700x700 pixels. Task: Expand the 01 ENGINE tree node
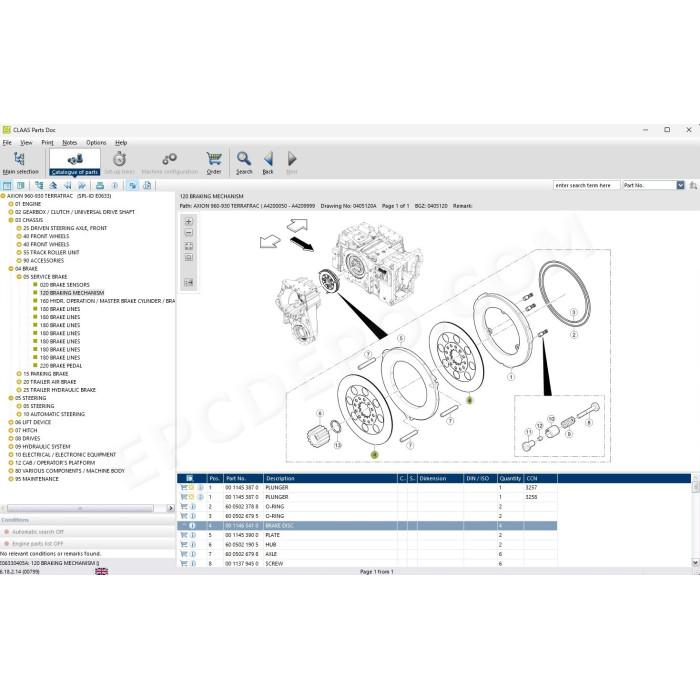11,204
